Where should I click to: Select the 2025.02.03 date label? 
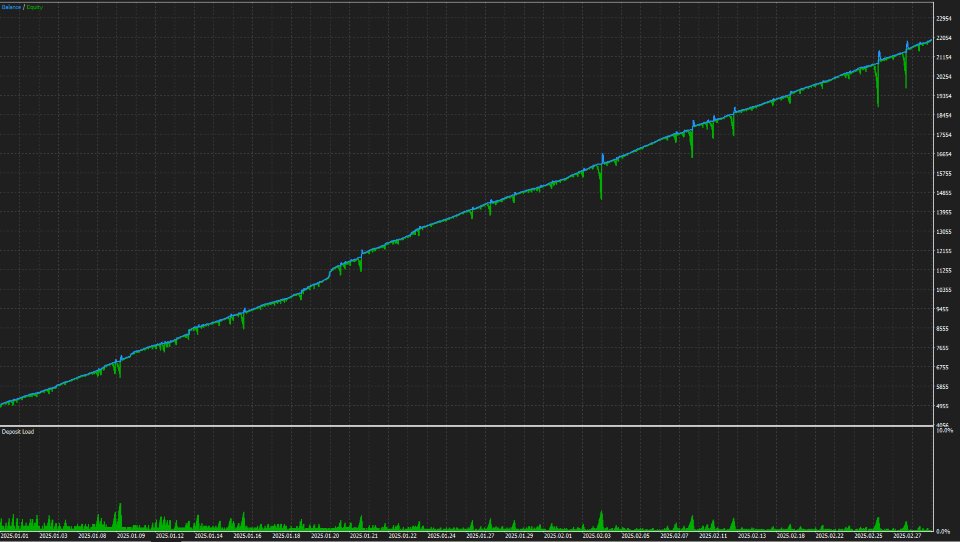597,536
